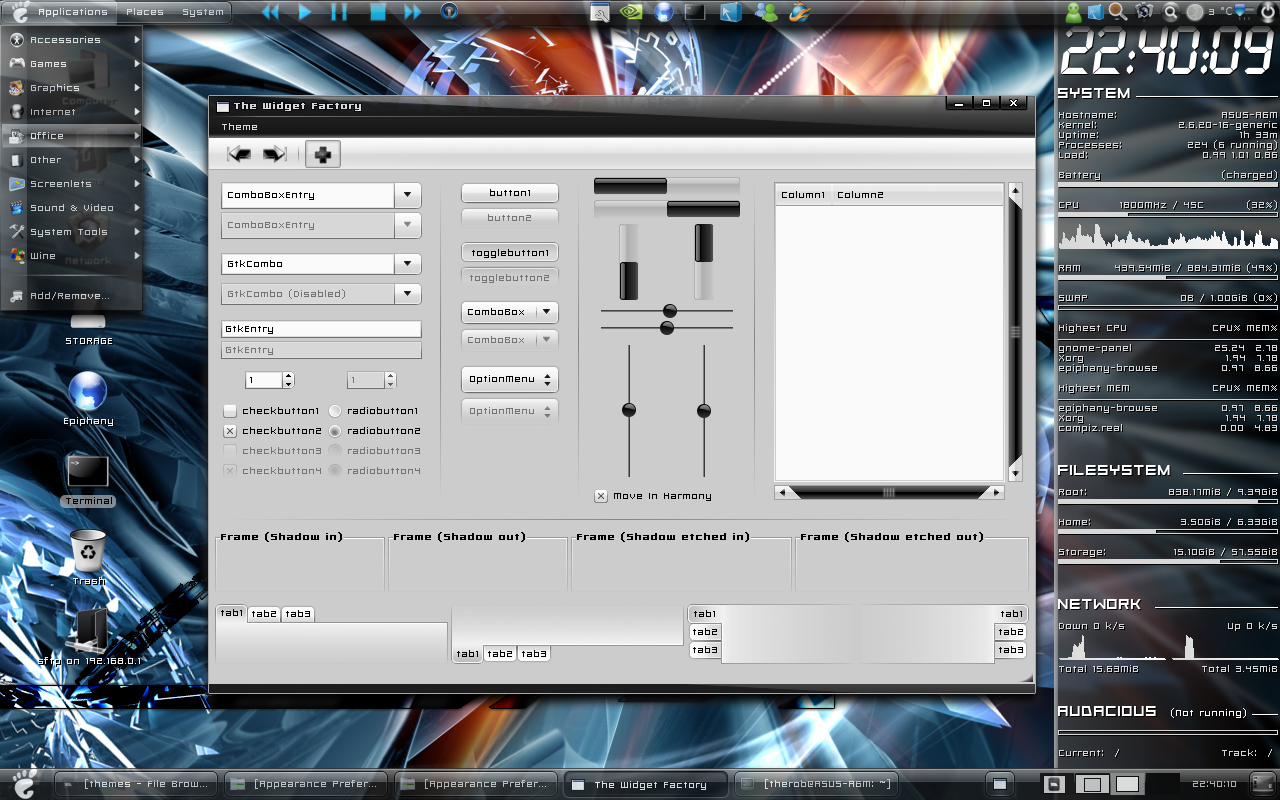The height and width of the screenshot is (800, 1280).
Task: Click the back arrow in Widget Factory toolbar
Action: (239, 154)
